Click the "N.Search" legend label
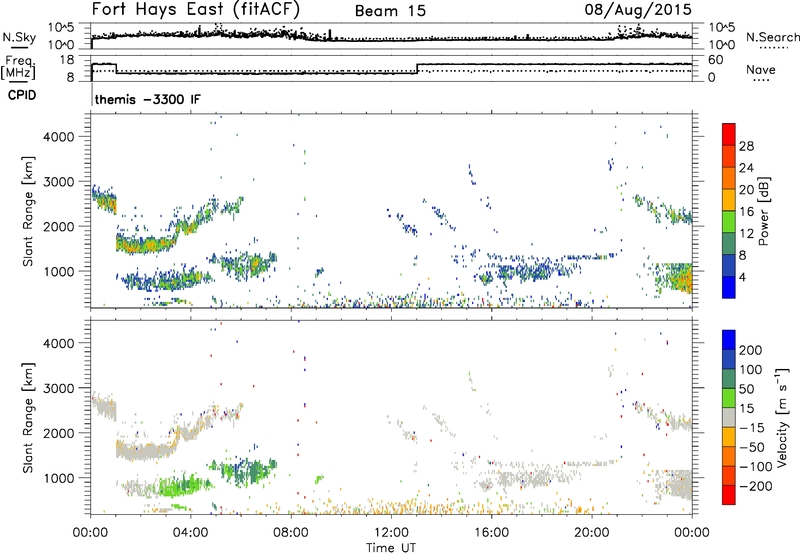The height and width of the screenshot is (554, 800). (772, 37)
